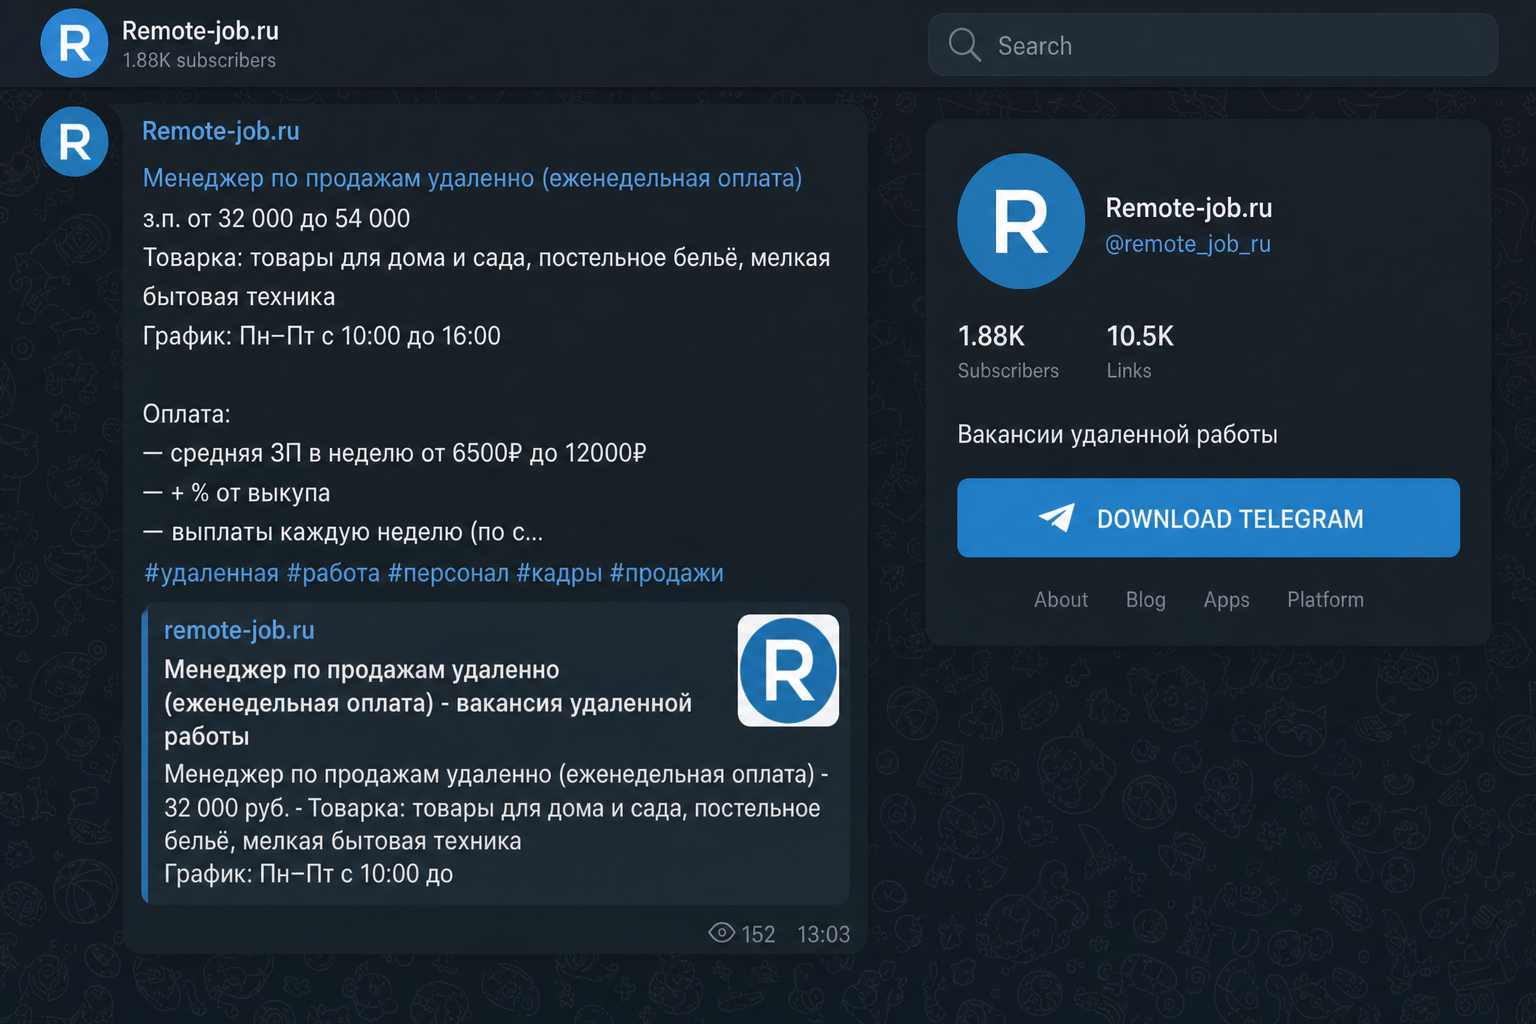The image size is (1536, 1024).
Task: Click the message time 13:03
Action: click(823, 934)
